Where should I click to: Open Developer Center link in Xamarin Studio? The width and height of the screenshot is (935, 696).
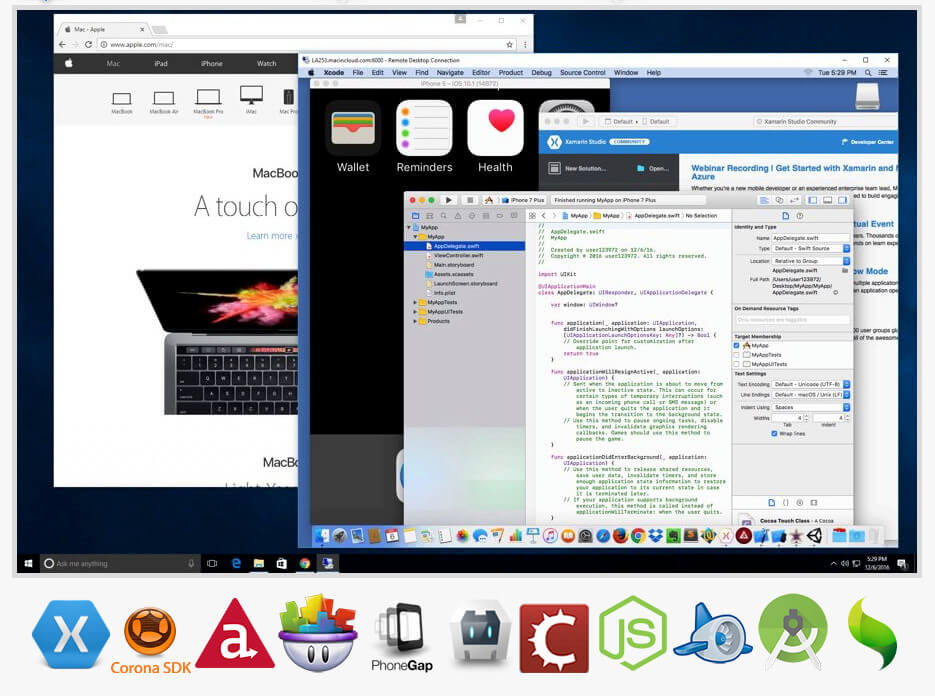tap(868, 142)
